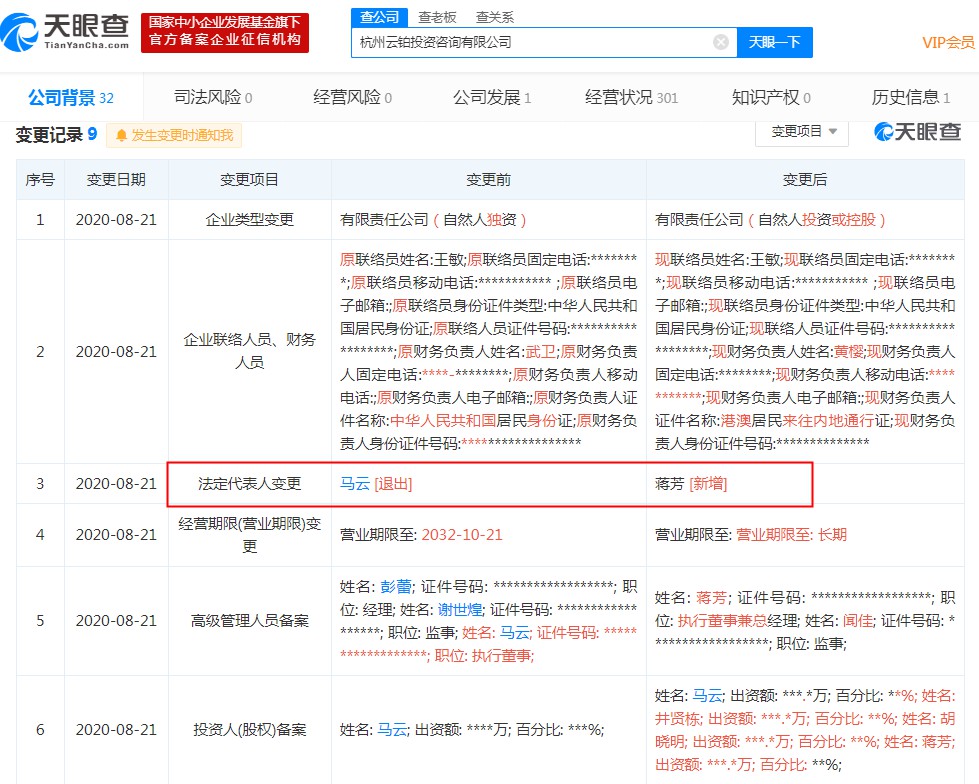
Task: Select the 法定代表人变更 cell
Action: click(249, 484)
